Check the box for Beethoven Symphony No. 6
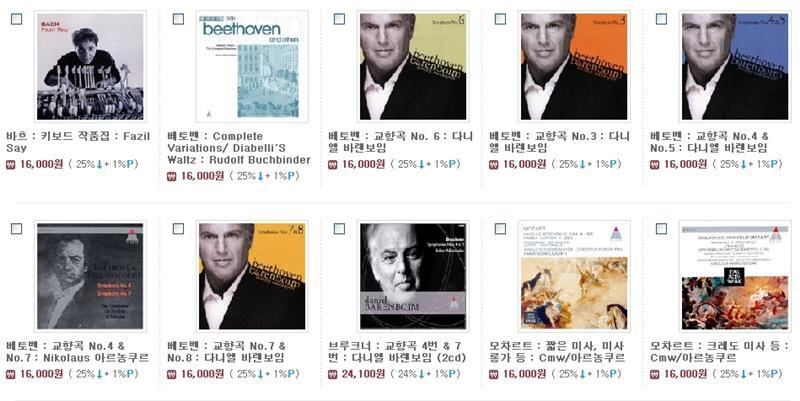Viewport: 800px width, 401px height. point(339,19)
